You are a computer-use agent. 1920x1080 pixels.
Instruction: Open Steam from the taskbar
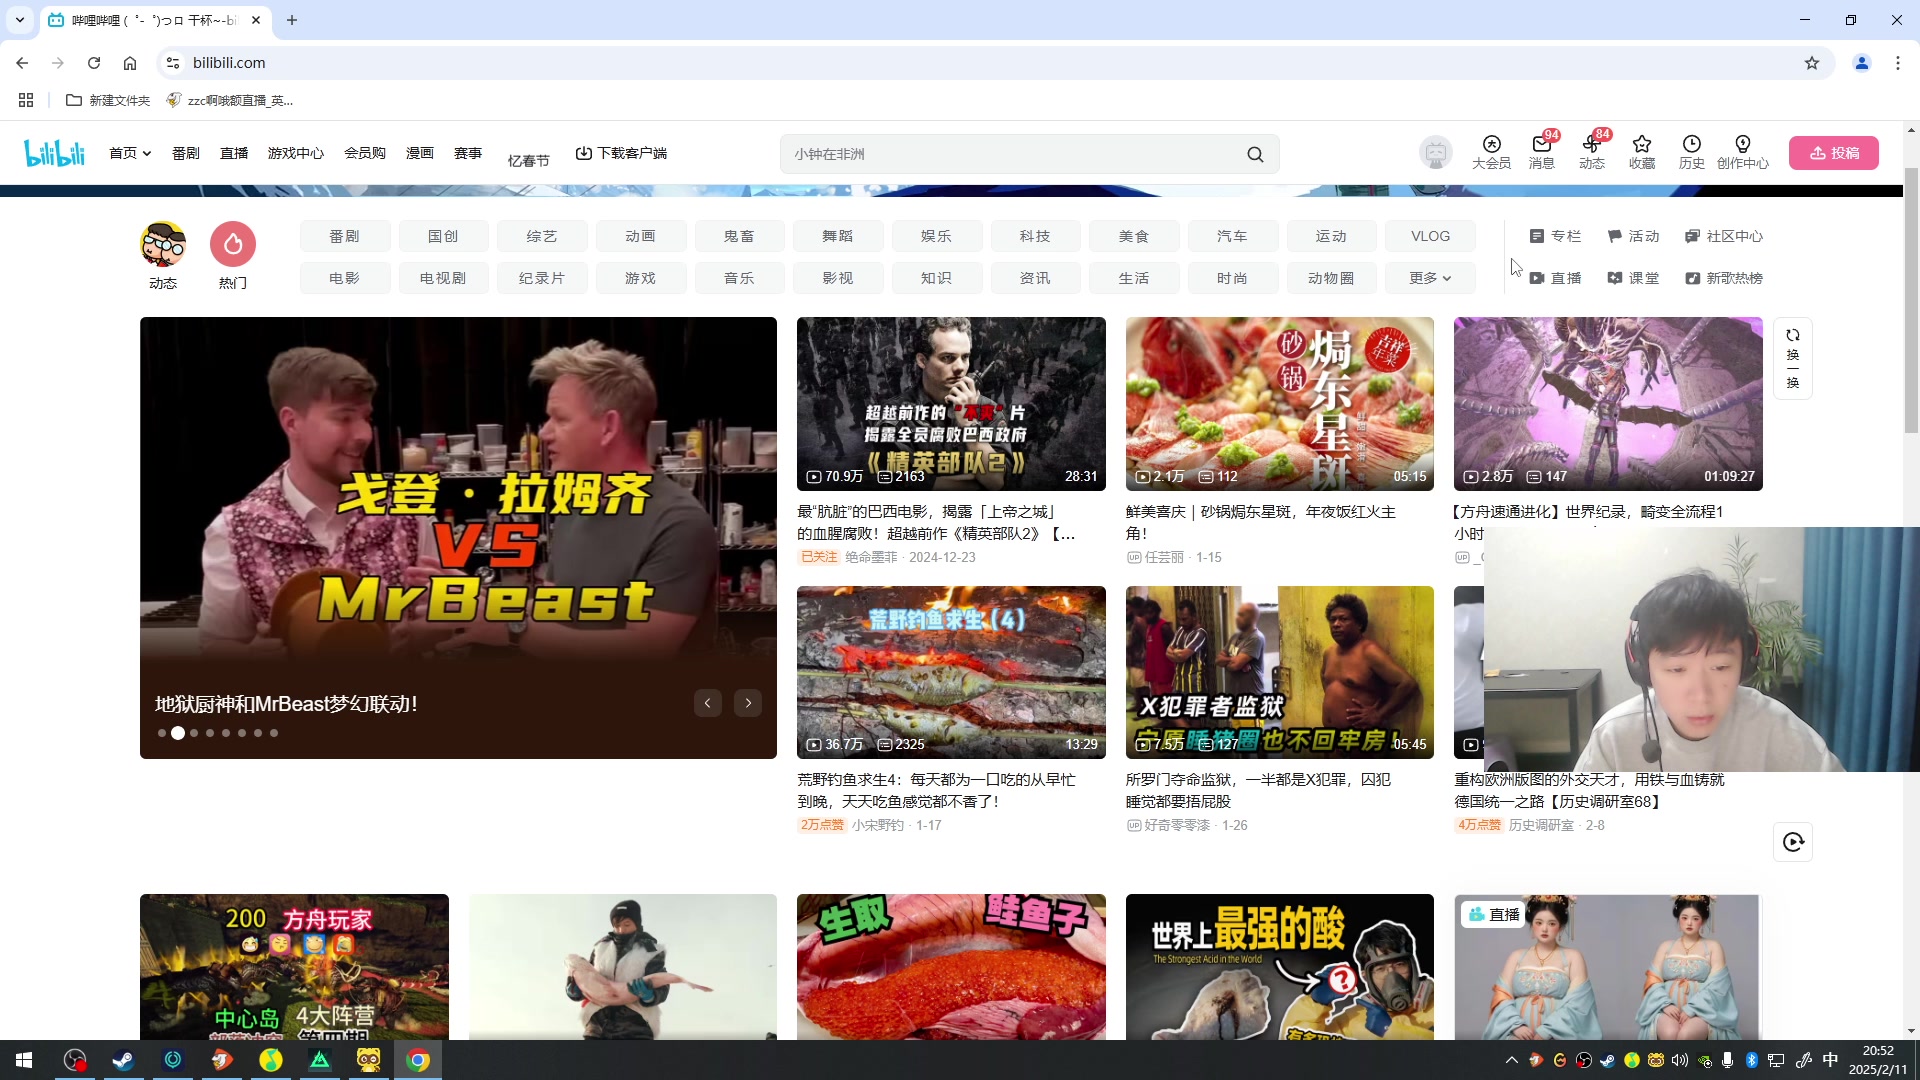tap(123, 1060)
